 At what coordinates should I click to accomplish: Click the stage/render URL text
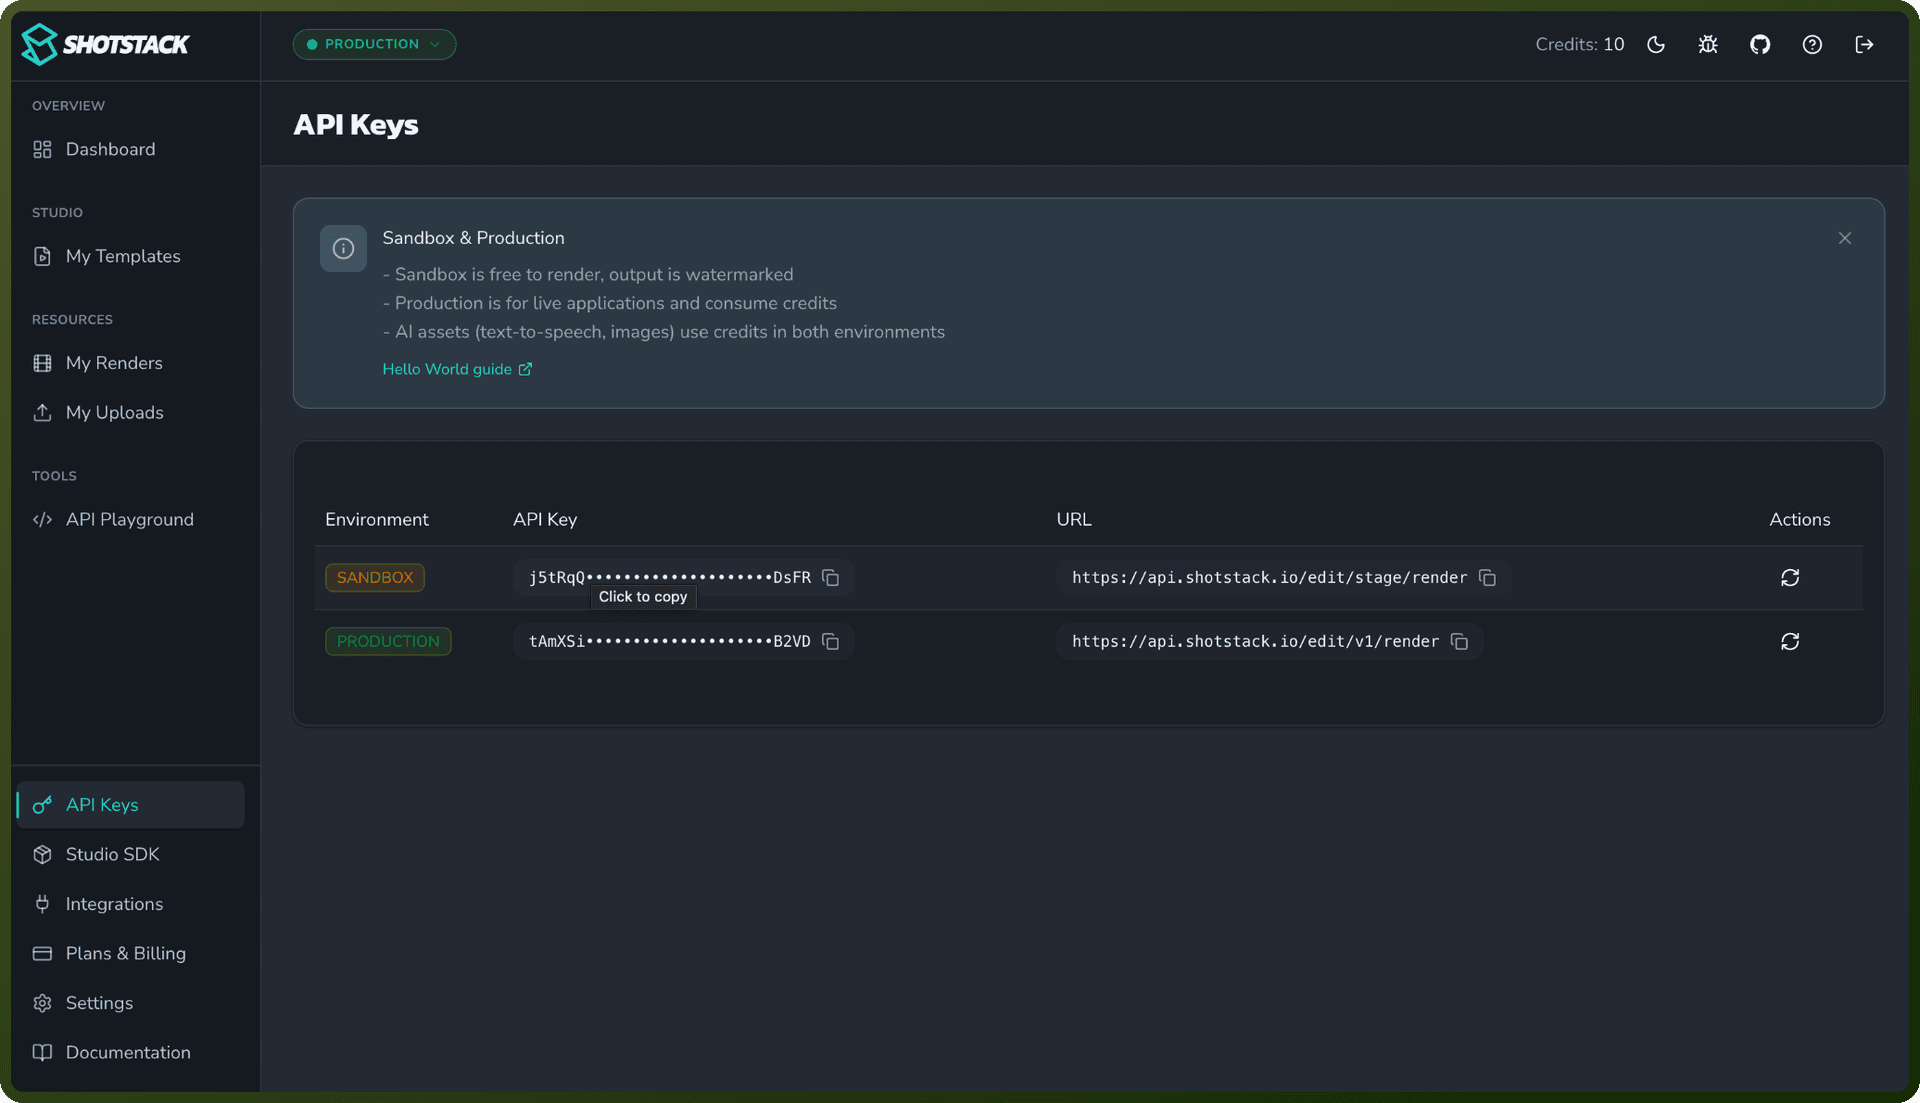click(x=1269, y=578)
